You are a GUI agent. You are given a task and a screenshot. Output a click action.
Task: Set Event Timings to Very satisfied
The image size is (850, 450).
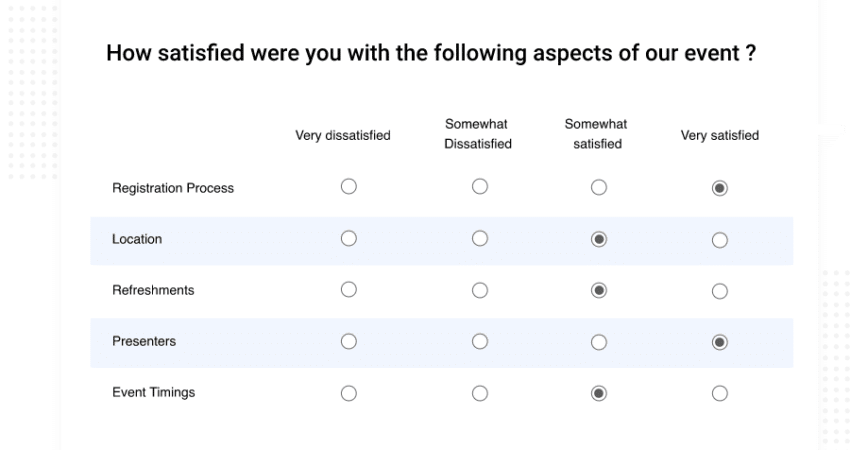click(x=719, y=393)
